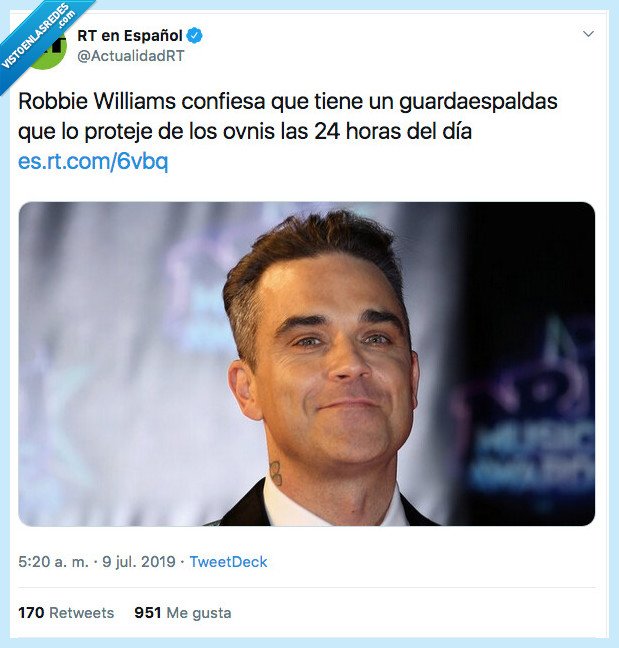Viewport: 619px width, 648px height.
Task: Open the RT green profile avatar
Action: [49, 50]
